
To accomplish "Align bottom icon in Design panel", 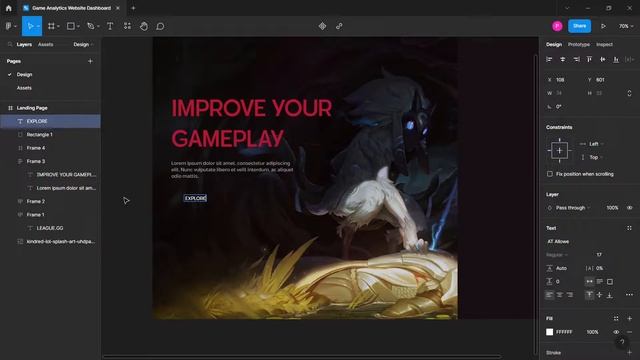I will (616, 60).
